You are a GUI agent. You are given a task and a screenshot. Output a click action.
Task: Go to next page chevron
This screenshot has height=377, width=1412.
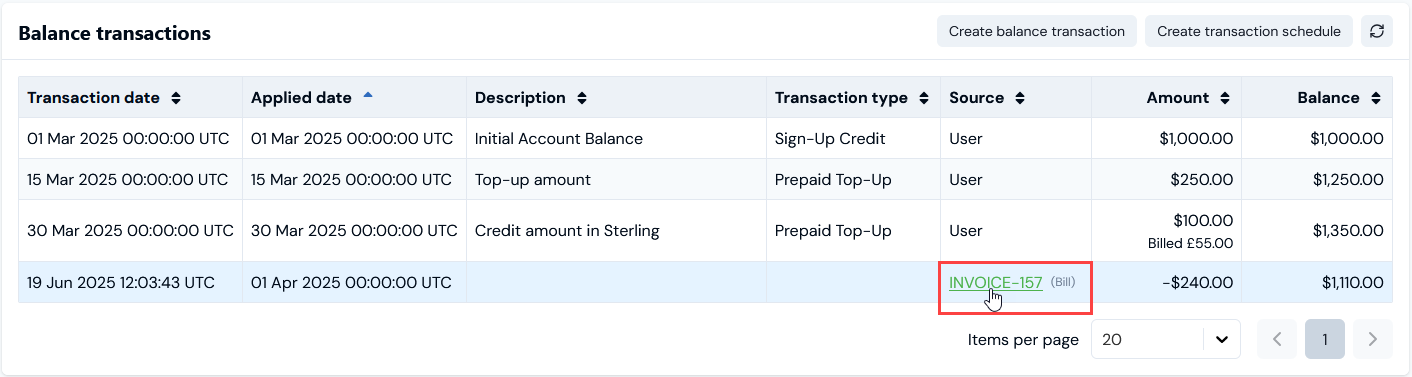(x=1373, y=339)
